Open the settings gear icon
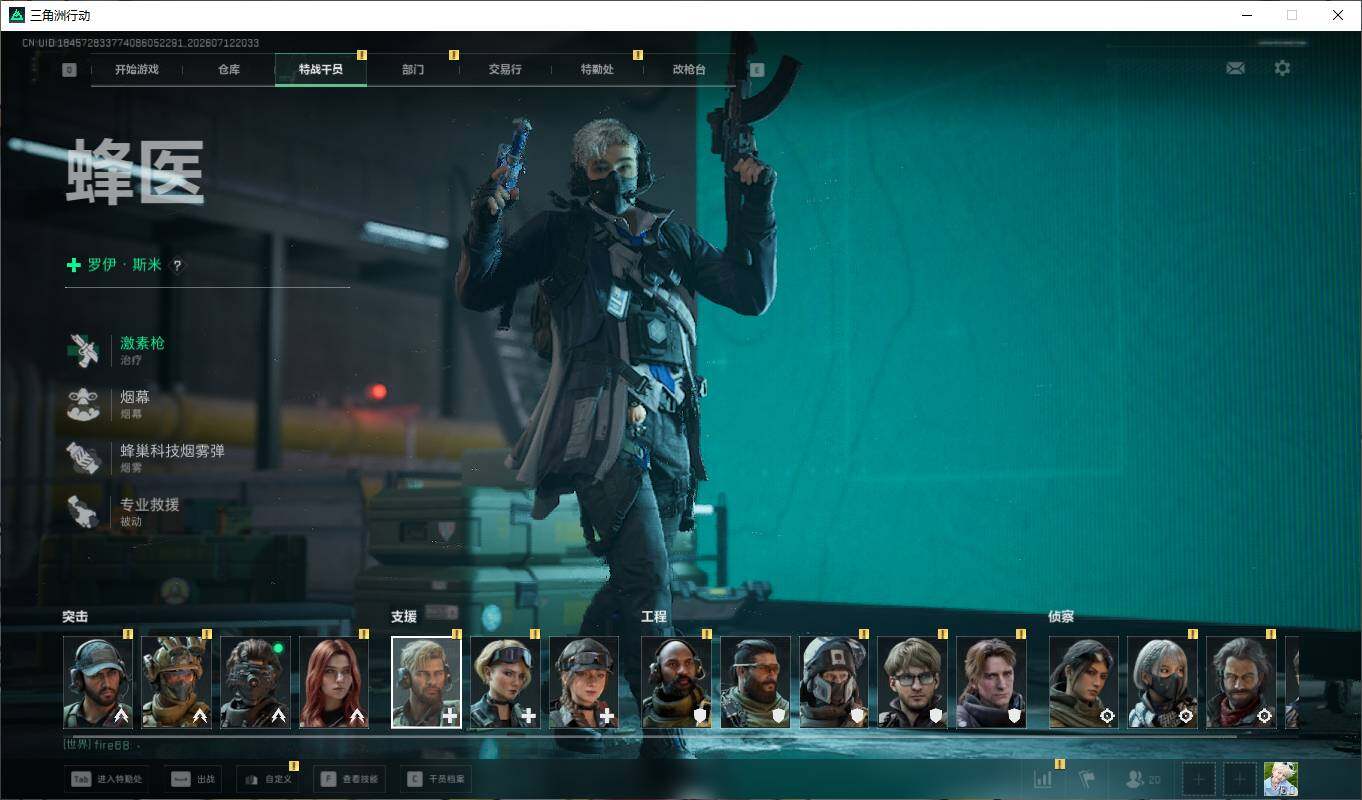Screen dimensions: 1362x800 [x=1282, y=68]
